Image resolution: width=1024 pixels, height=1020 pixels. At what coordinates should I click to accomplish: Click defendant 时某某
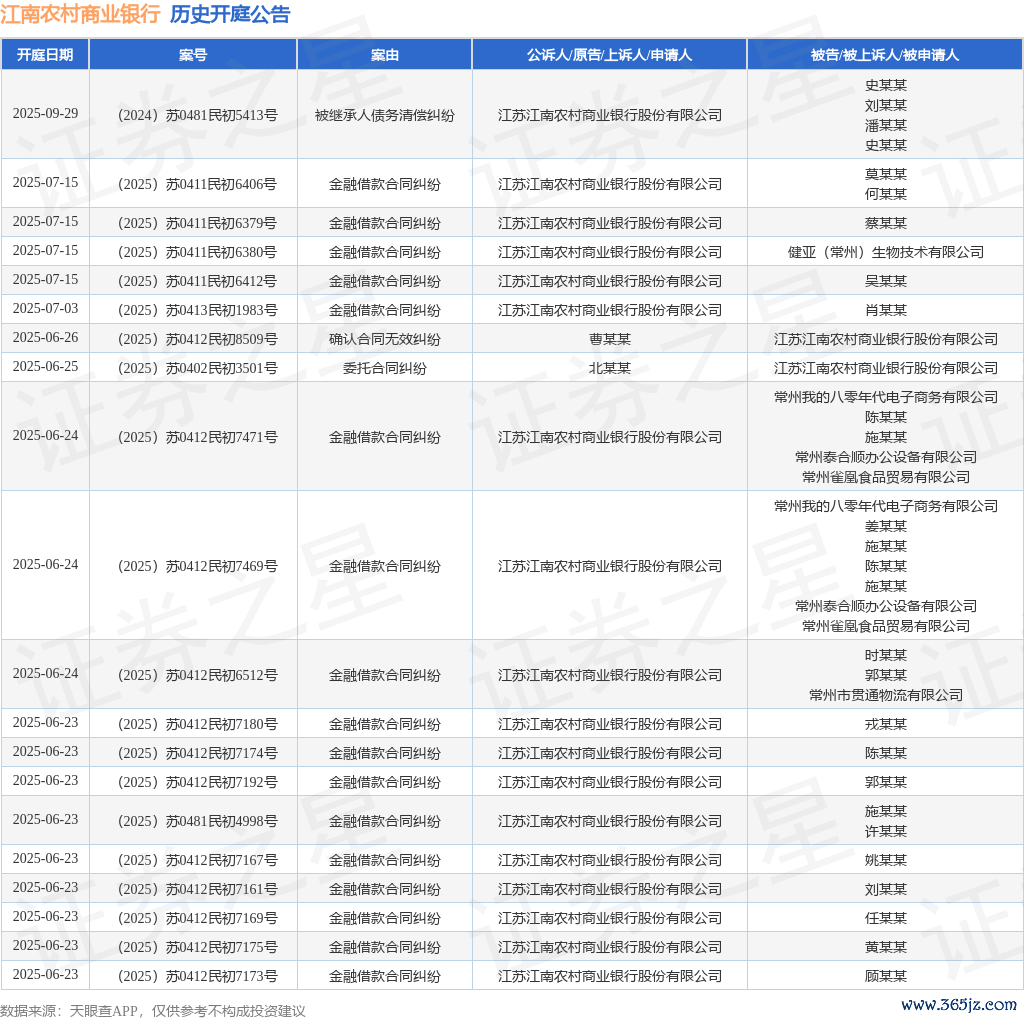(886, 655)
